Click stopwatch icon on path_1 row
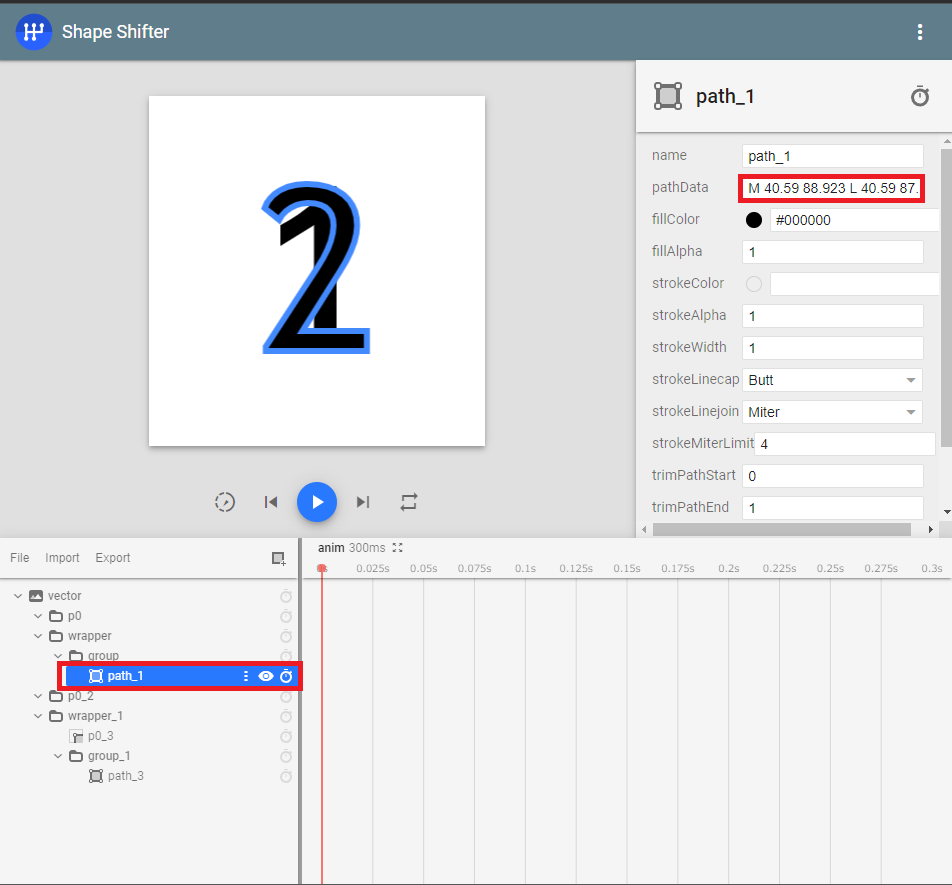This screenshot has width=952, height=885. 286,676
